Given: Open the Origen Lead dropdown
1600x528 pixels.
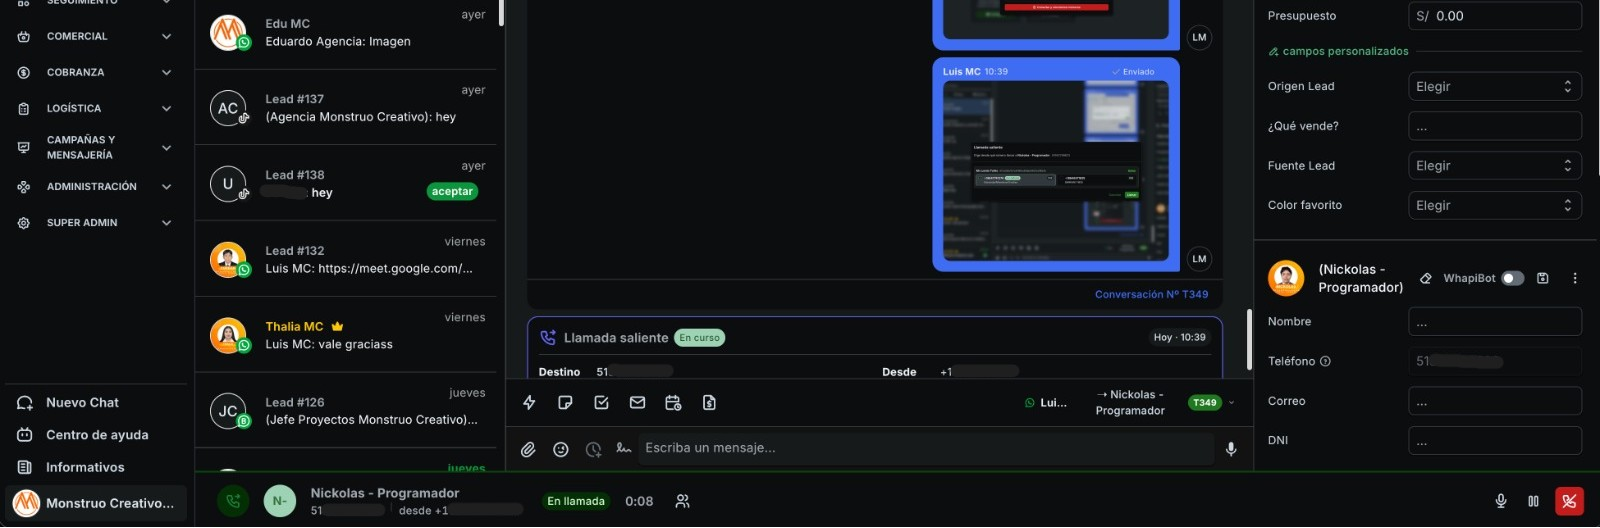Looking at the screenshot, I should point(1495,86).
